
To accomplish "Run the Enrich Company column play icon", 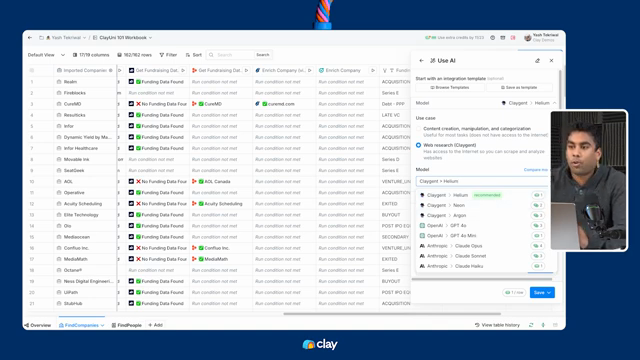I will click(373, 70).
